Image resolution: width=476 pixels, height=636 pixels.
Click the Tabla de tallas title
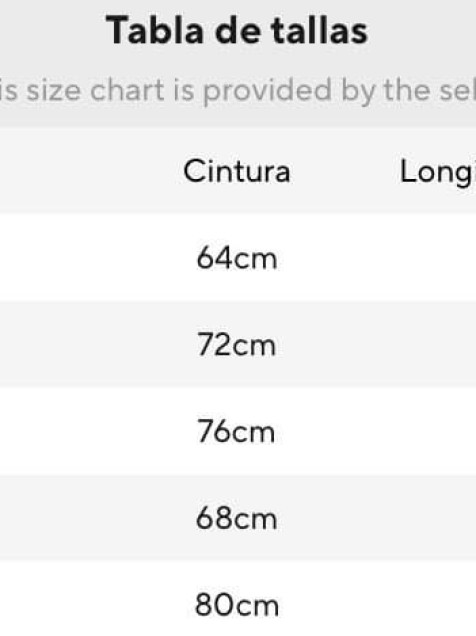(x=237, y=31)
